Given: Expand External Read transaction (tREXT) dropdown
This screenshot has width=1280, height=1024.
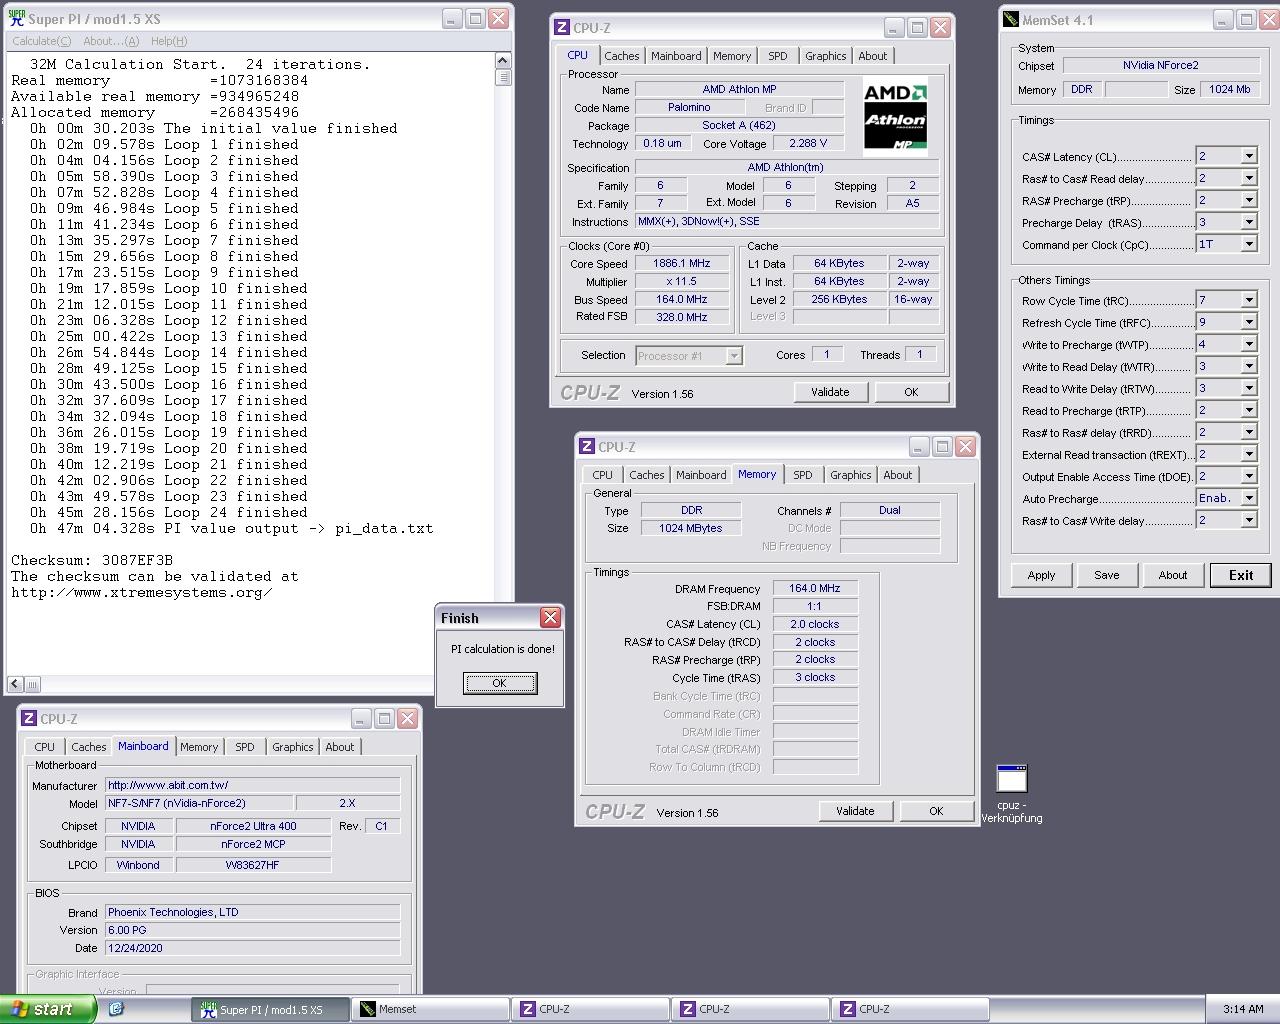Looking at the screenshot, I should point(1249,454).
